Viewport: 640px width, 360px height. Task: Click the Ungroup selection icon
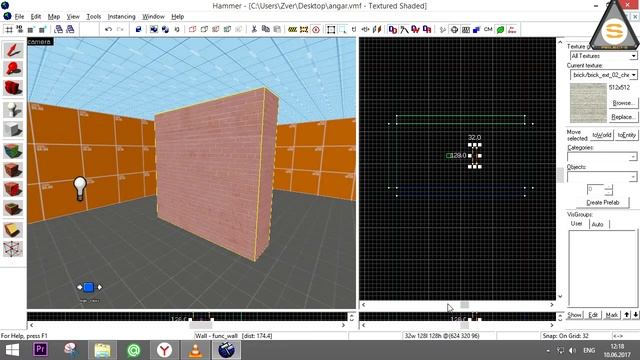(165, 29)
